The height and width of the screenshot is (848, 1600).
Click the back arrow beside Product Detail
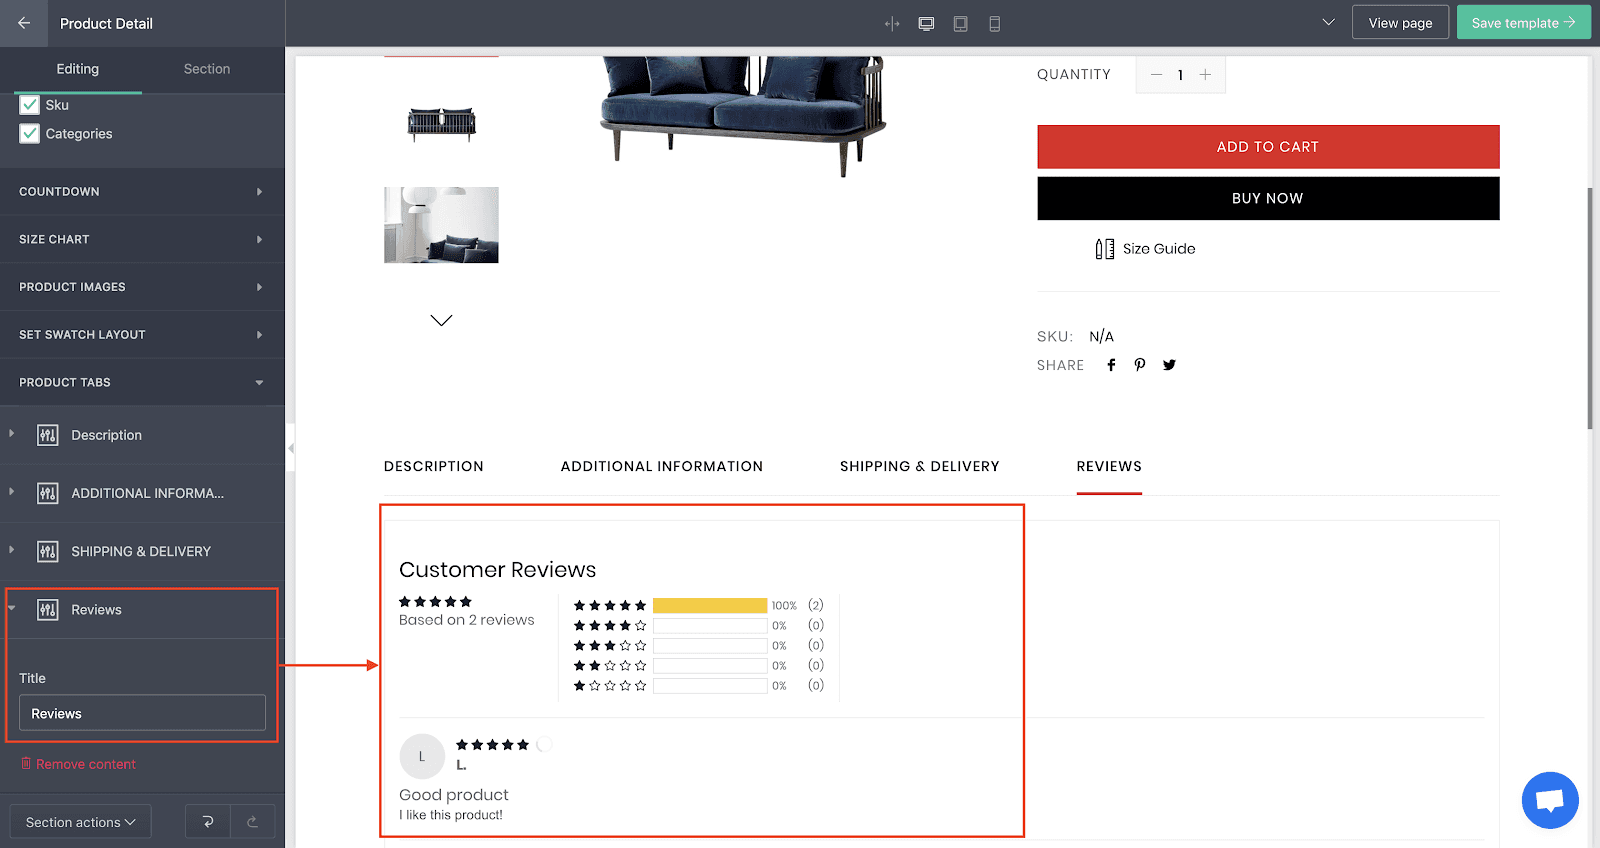24,23
